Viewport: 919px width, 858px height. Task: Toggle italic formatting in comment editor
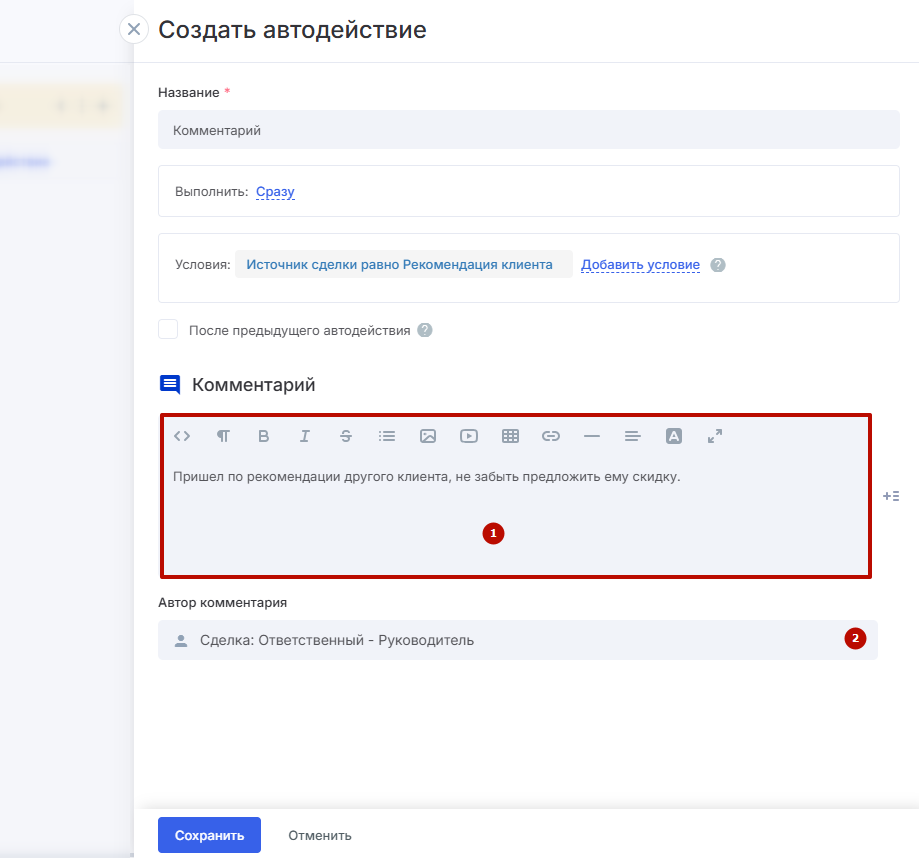pos(305,436)
